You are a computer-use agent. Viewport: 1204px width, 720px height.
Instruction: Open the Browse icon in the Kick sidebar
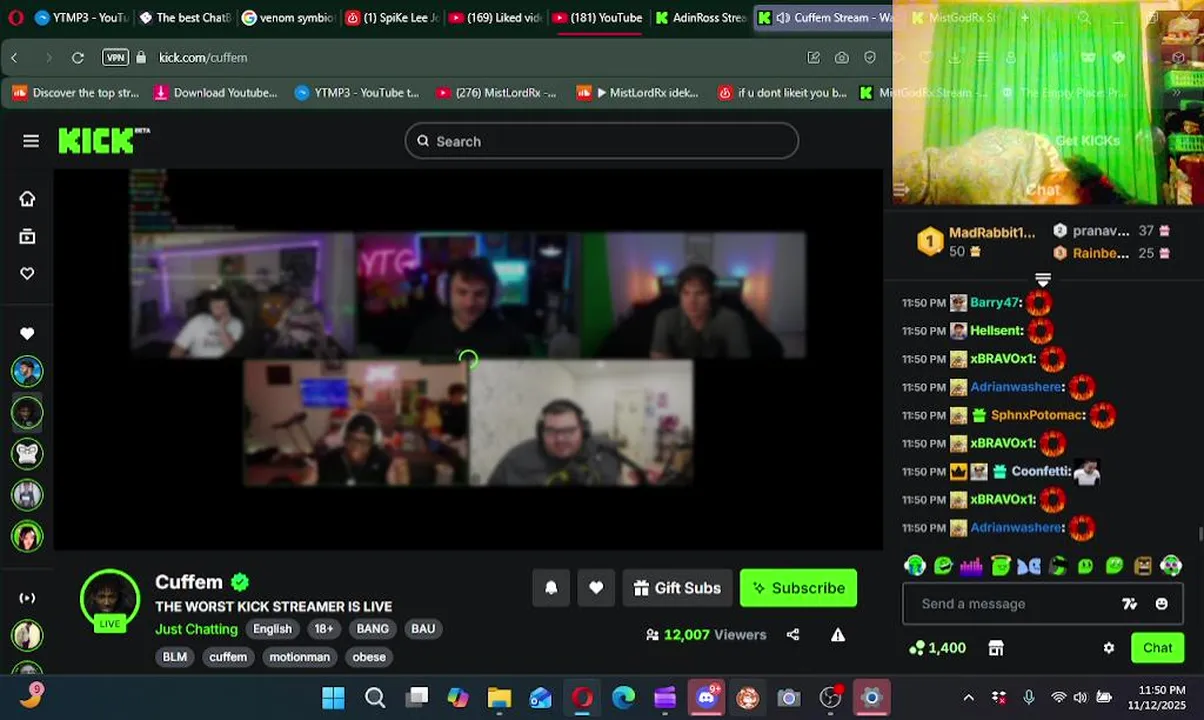click(27, 236)
